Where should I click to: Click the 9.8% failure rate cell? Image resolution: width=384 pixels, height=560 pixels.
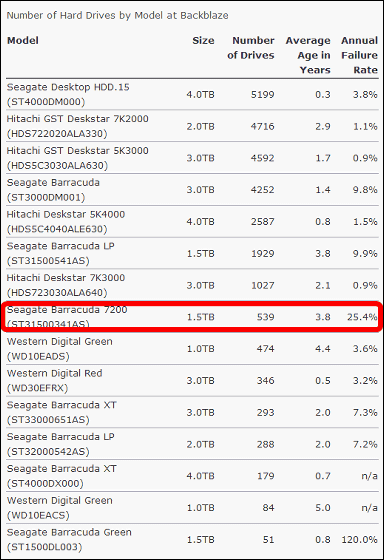[365, 190]
